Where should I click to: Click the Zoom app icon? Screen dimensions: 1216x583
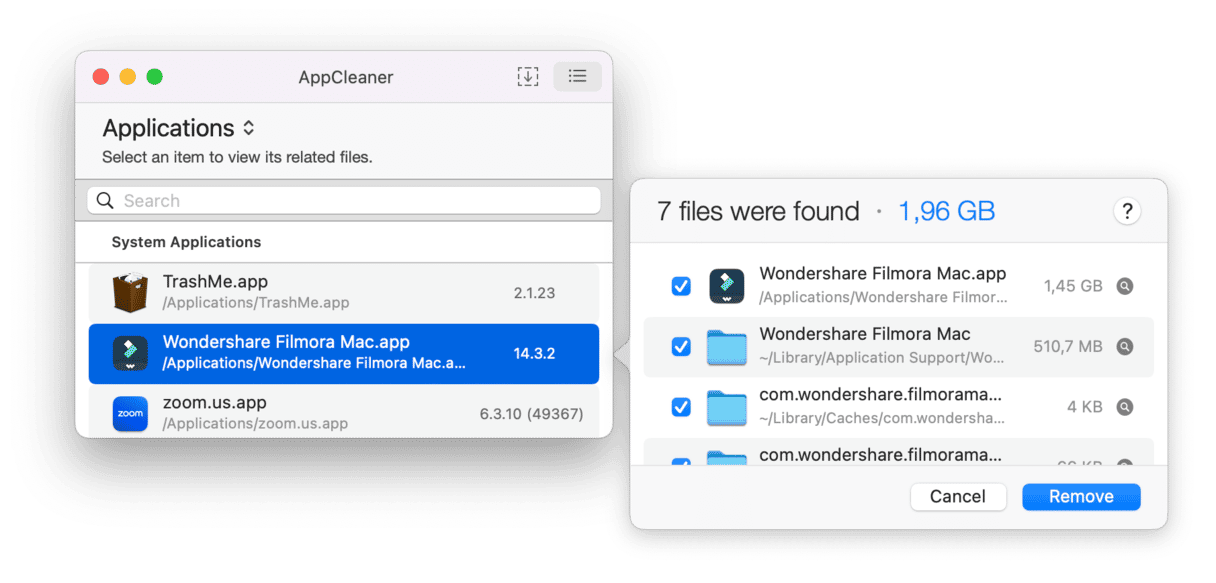click(x=130, y=413)
